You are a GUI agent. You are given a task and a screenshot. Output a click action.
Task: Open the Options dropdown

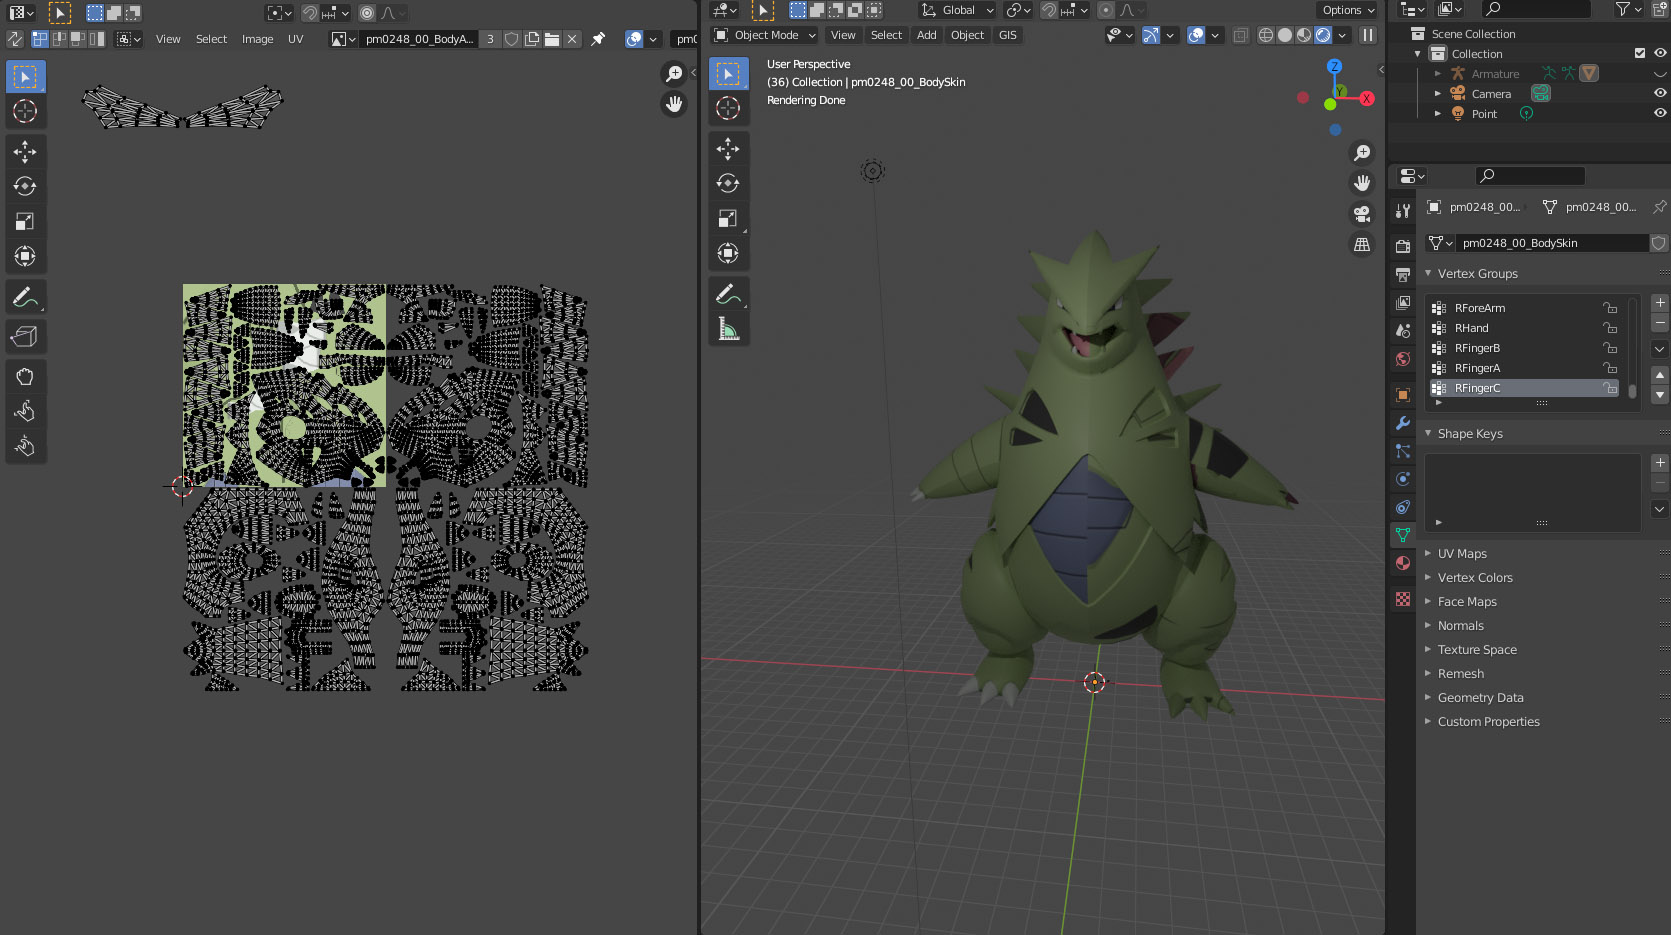[1348, 10]
